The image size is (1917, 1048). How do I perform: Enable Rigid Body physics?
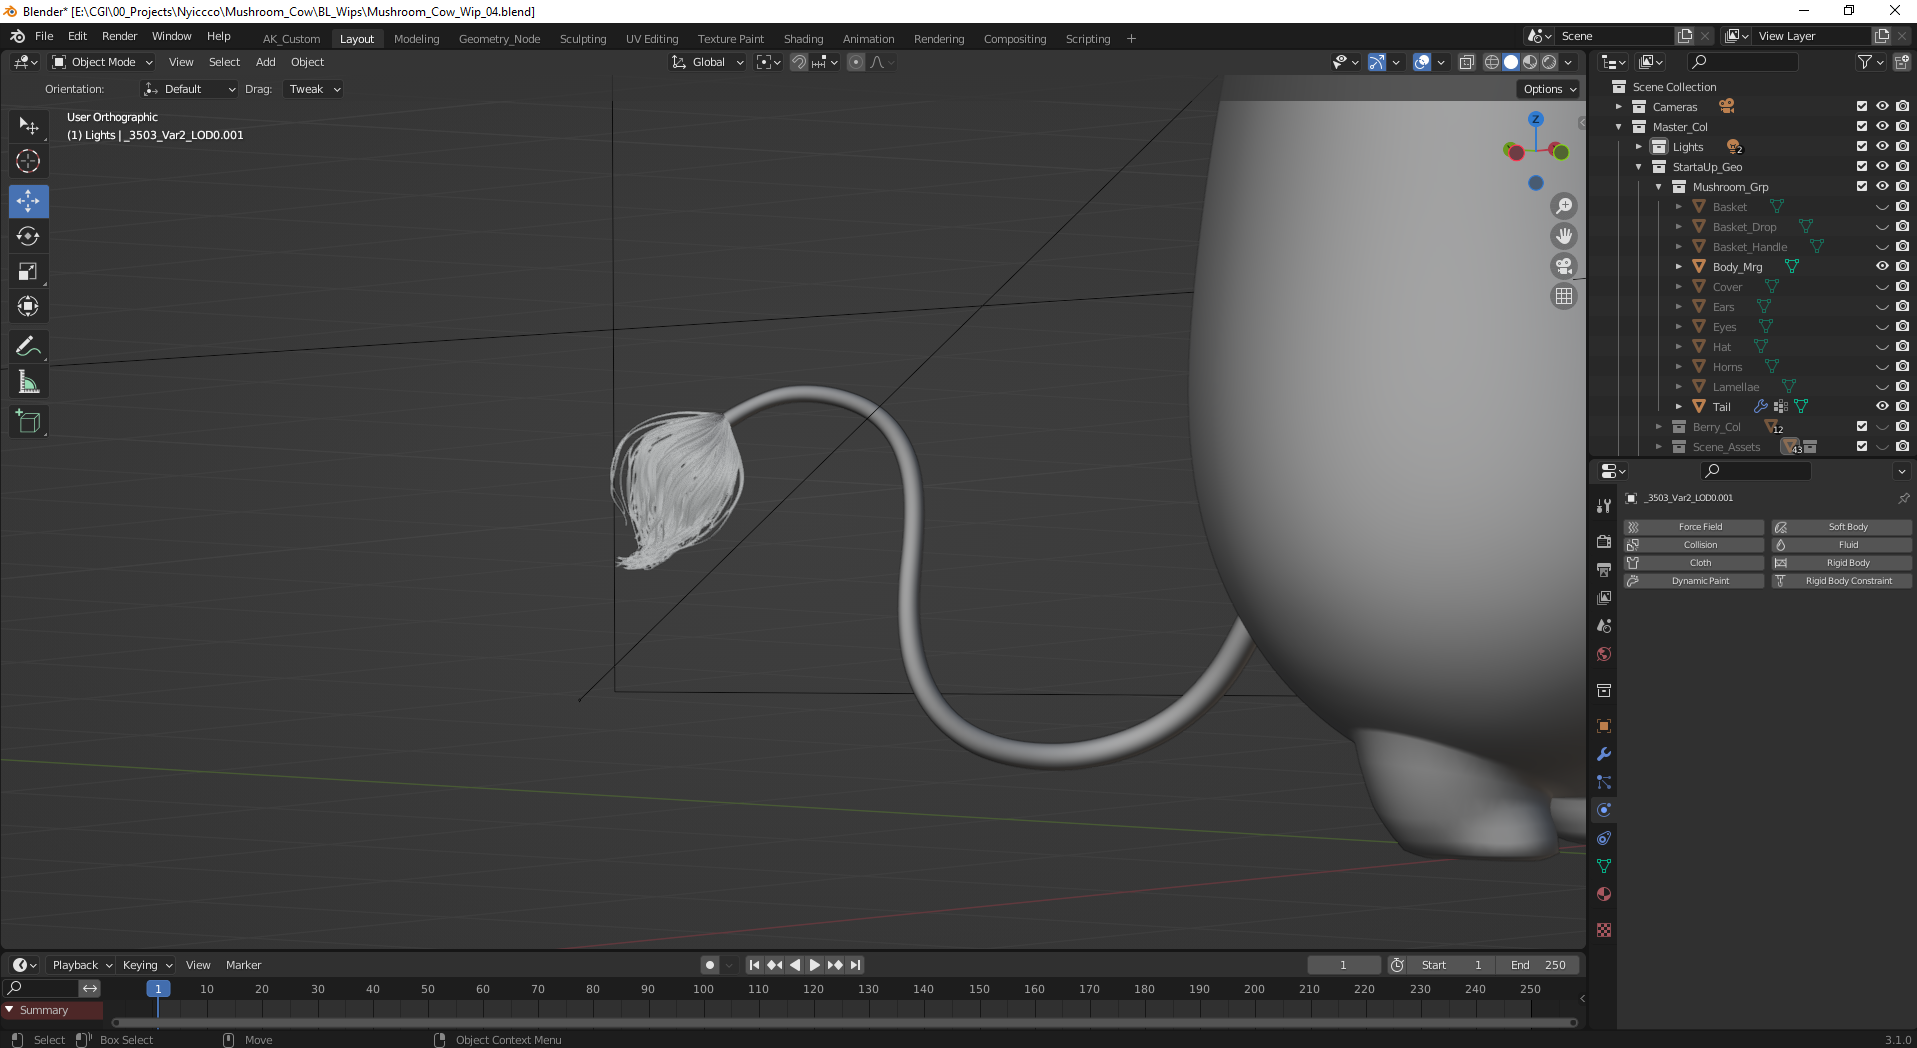click(x=1841, y=563)
